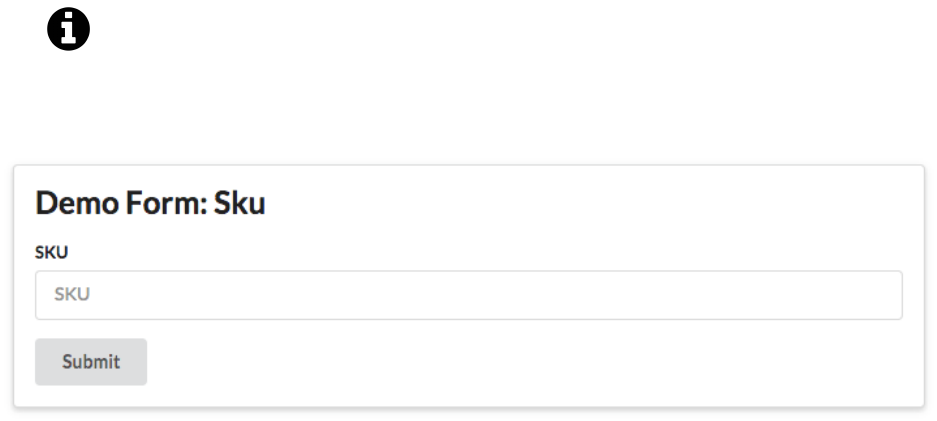Place cursor in the SKU input box
This screenshot has width=937, height=421.
tap(468, 295)
